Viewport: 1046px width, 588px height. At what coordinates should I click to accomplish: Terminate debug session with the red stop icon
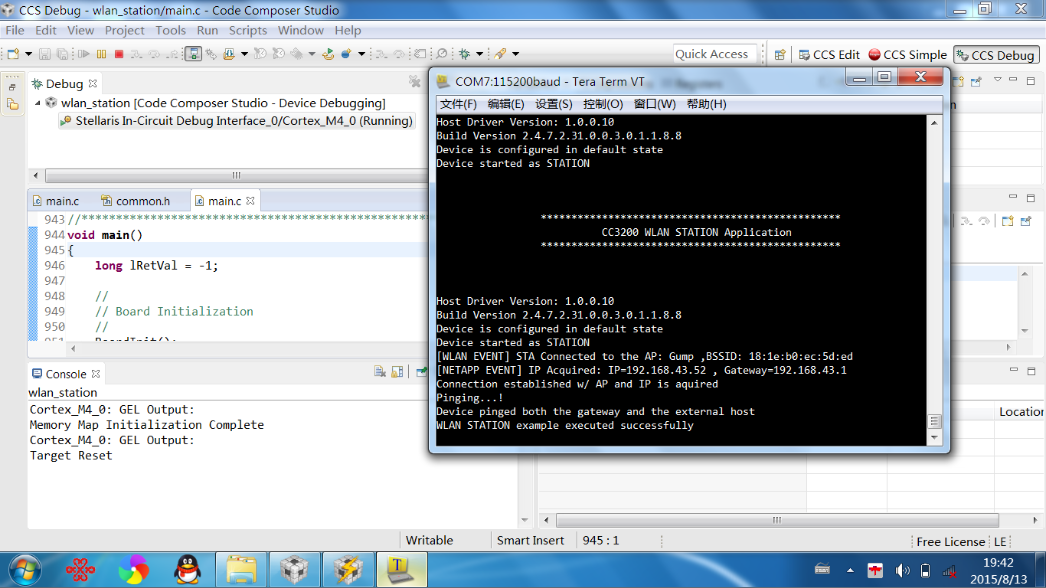pos(119,53)
